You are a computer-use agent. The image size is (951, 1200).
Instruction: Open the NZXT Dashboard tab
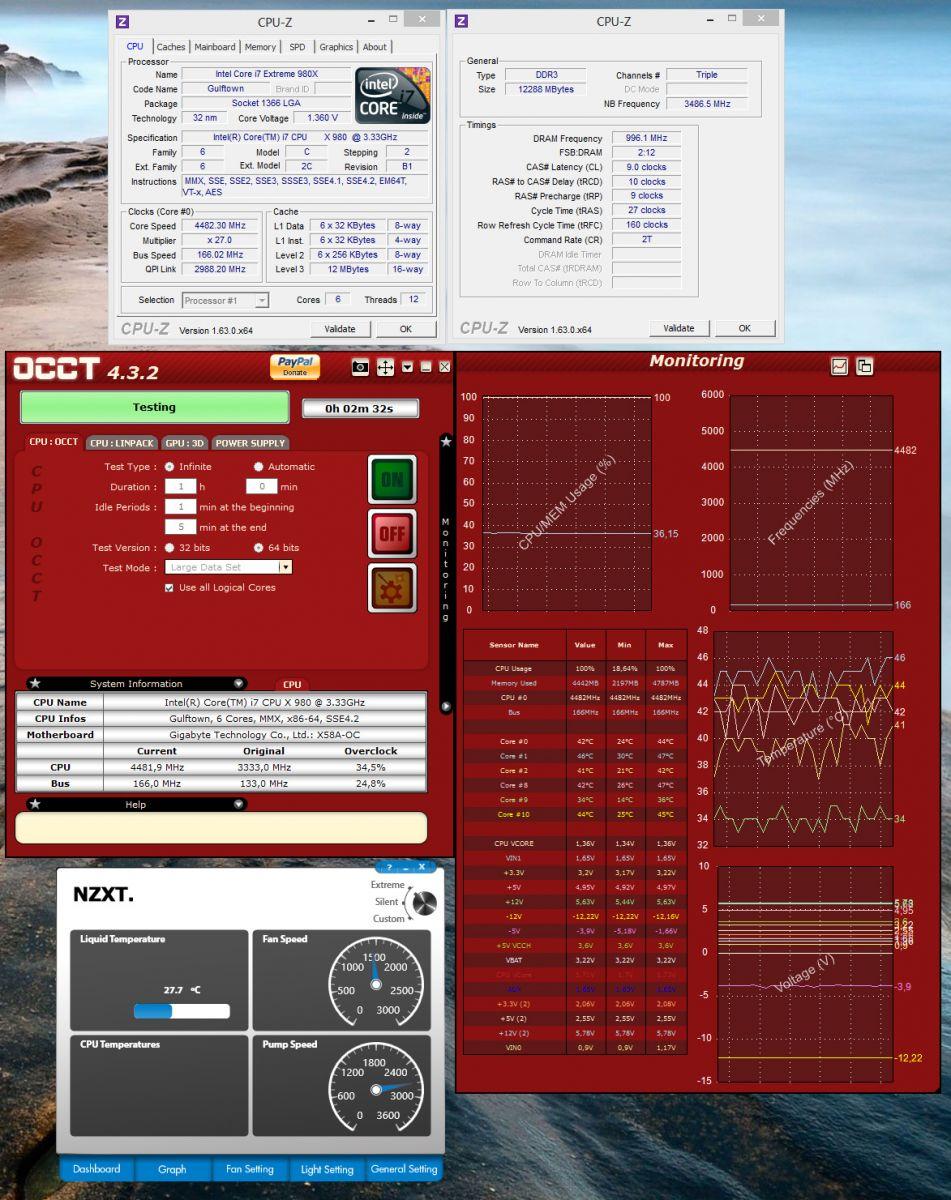[x=97, y=1169]
